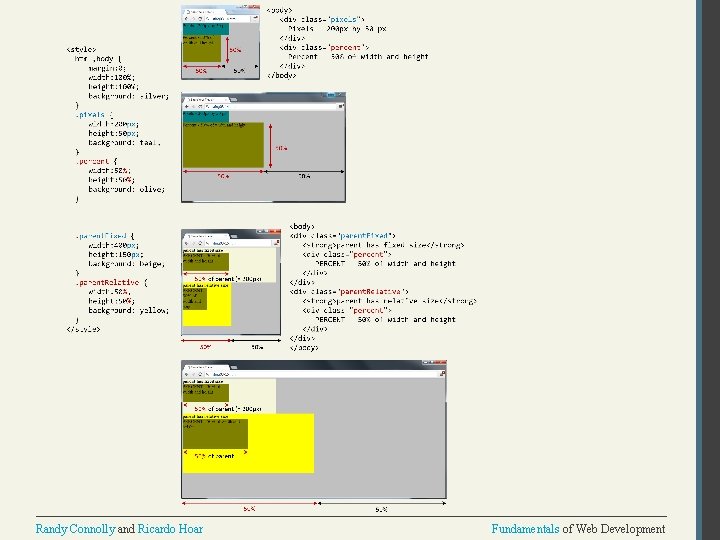The width and height of the screenshot is (720, 540).
Task: Click the 'parent has fixed size' strong tag line
Action: [x=383, y=245]
